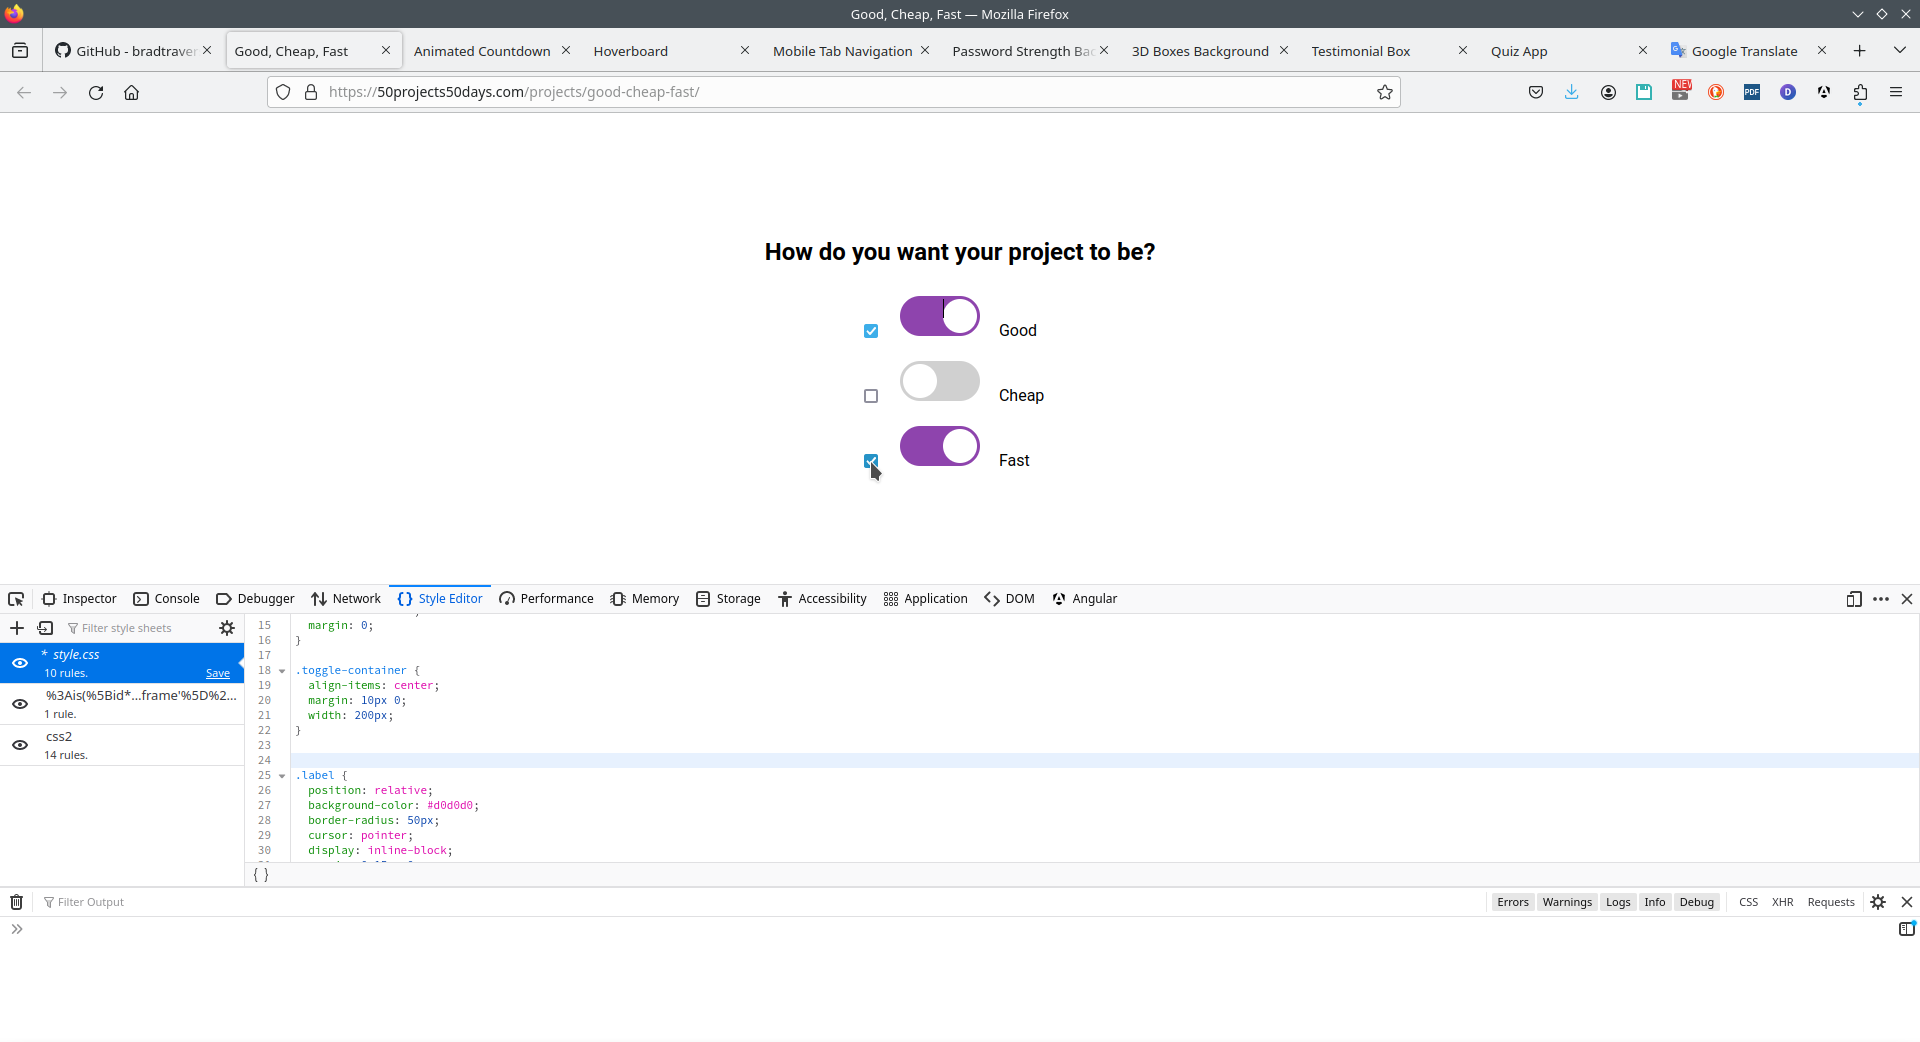Screen dimensions: 1920x1042
Task: Open the Inspector panel
Action: point(79,599)
